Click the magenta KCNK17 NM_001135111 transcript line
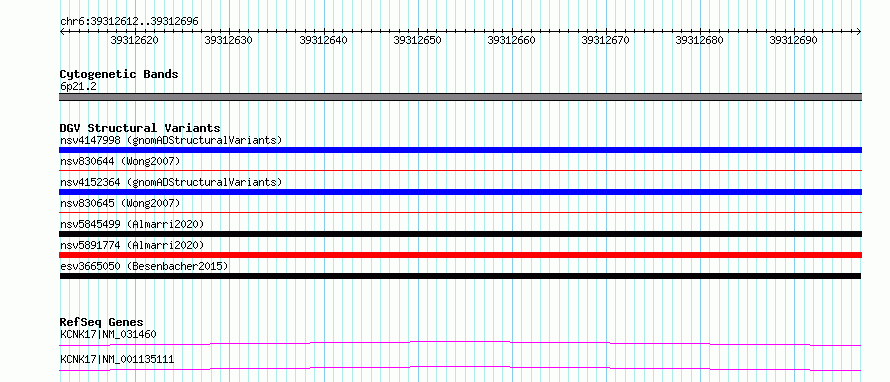Viewport: 890px width, 382px height. pos(460,368)
